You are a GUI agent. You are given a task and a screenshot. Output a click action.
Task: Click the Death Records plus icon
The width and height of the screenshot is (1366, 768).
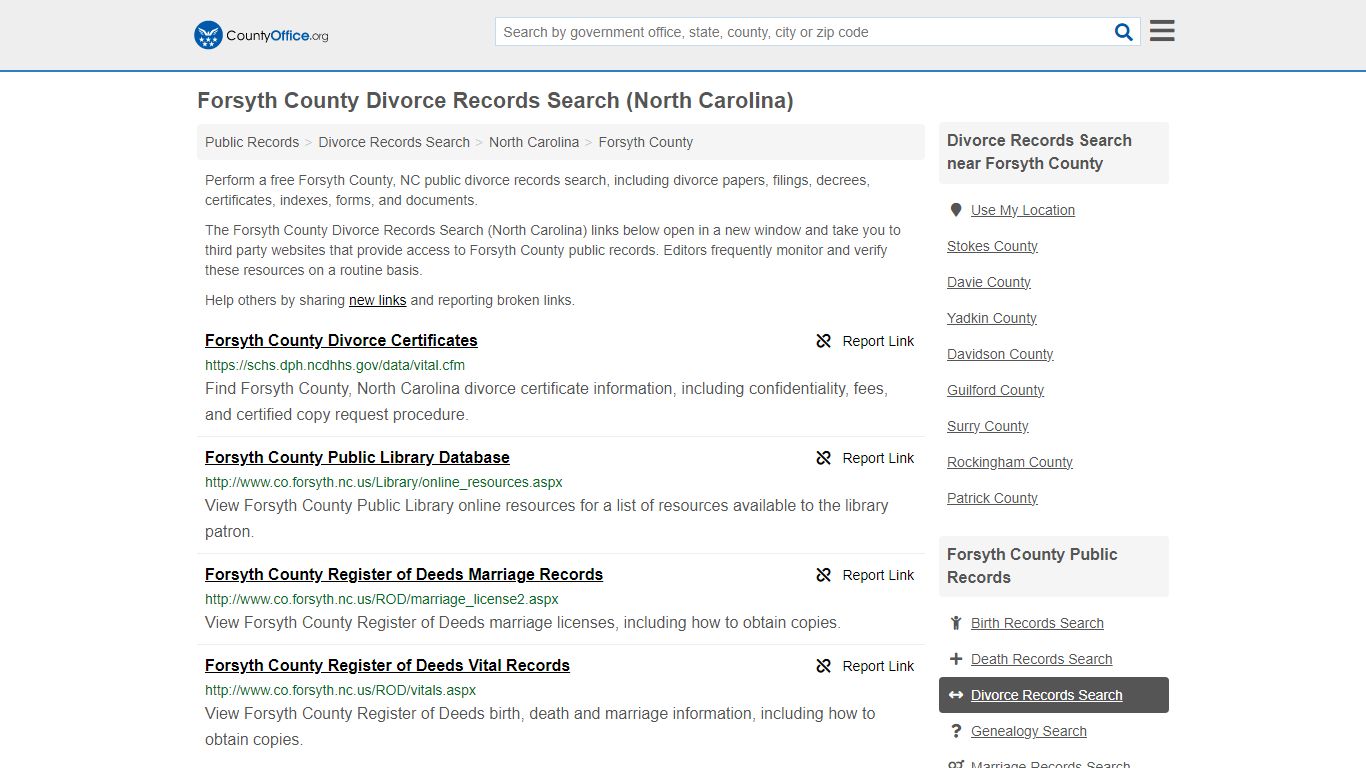[x=956, y=659]
